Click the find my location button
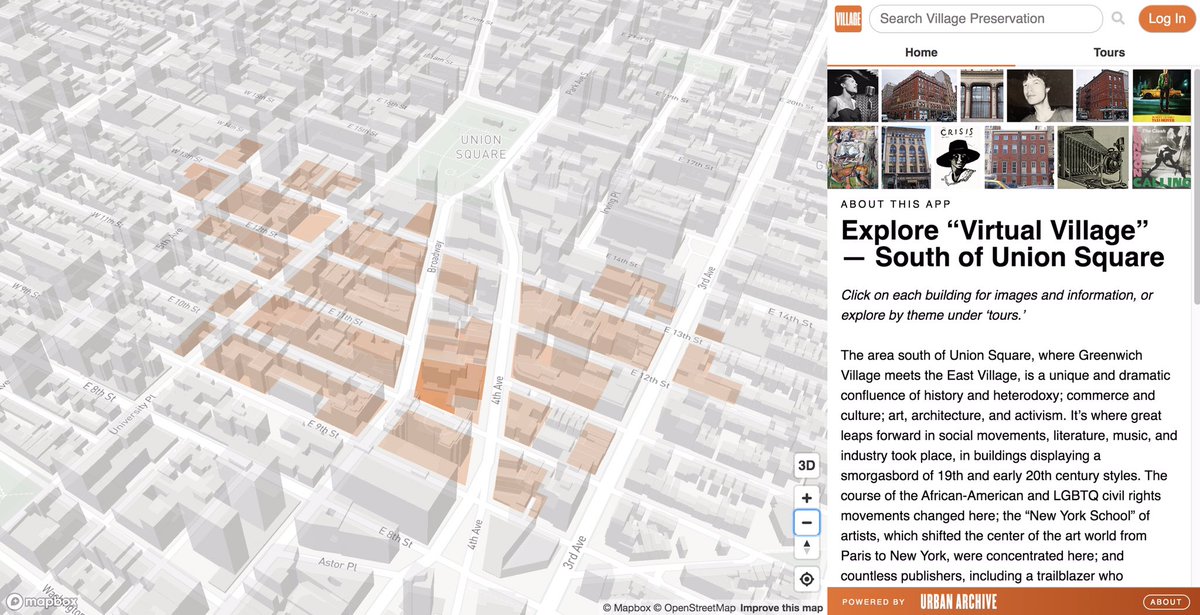This screenshot has height=615, width=1200. click(x=807, y=579)
